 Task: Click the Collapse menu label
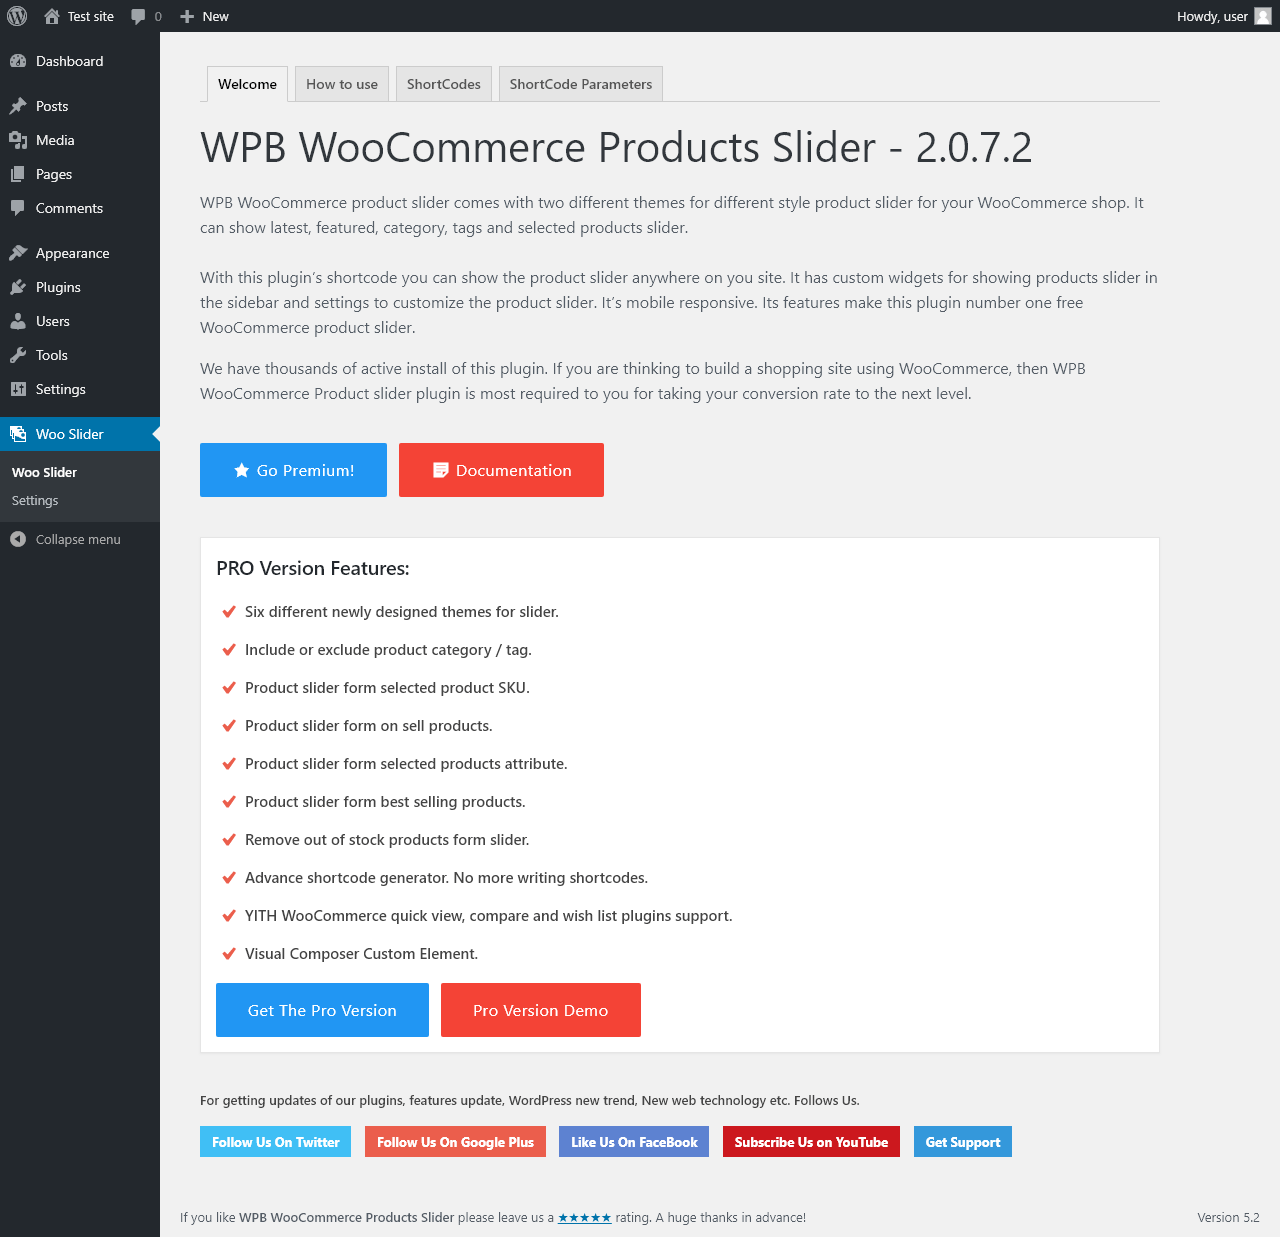tap(78, 539)
